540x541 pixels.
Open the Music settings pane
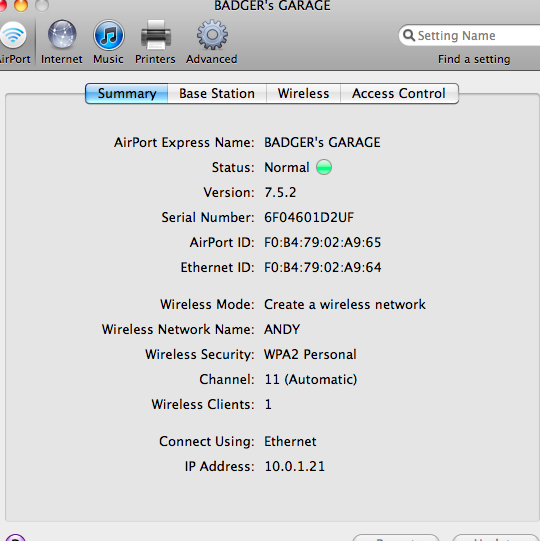click(x=108, y=42)
